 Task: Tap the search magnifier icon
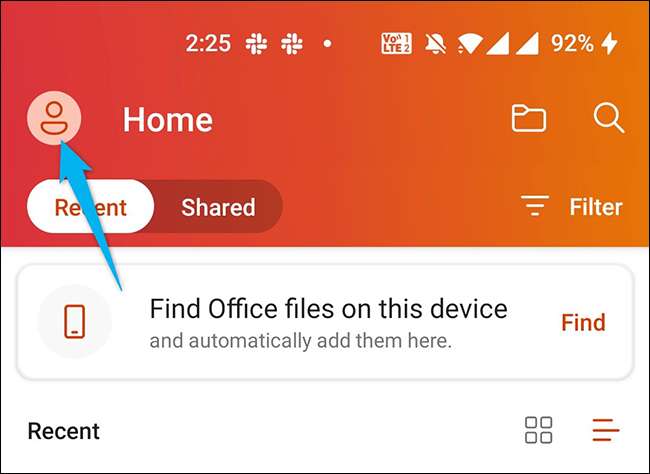(609, 118)
